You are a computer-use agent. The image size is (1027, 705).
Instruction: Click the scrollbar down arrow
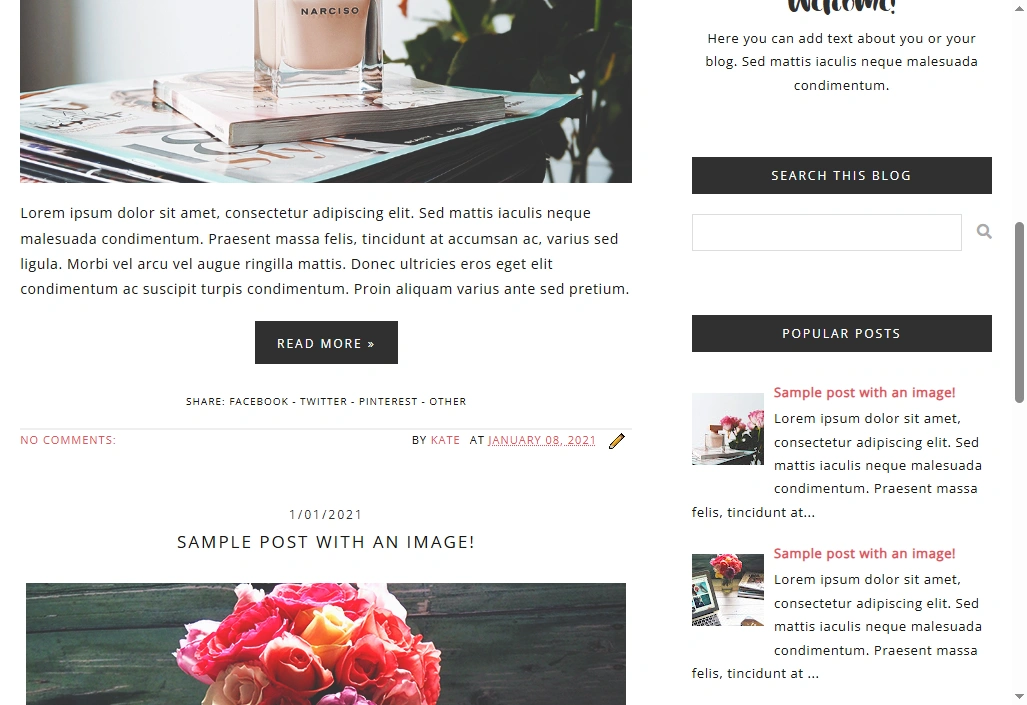(1019, 696)
